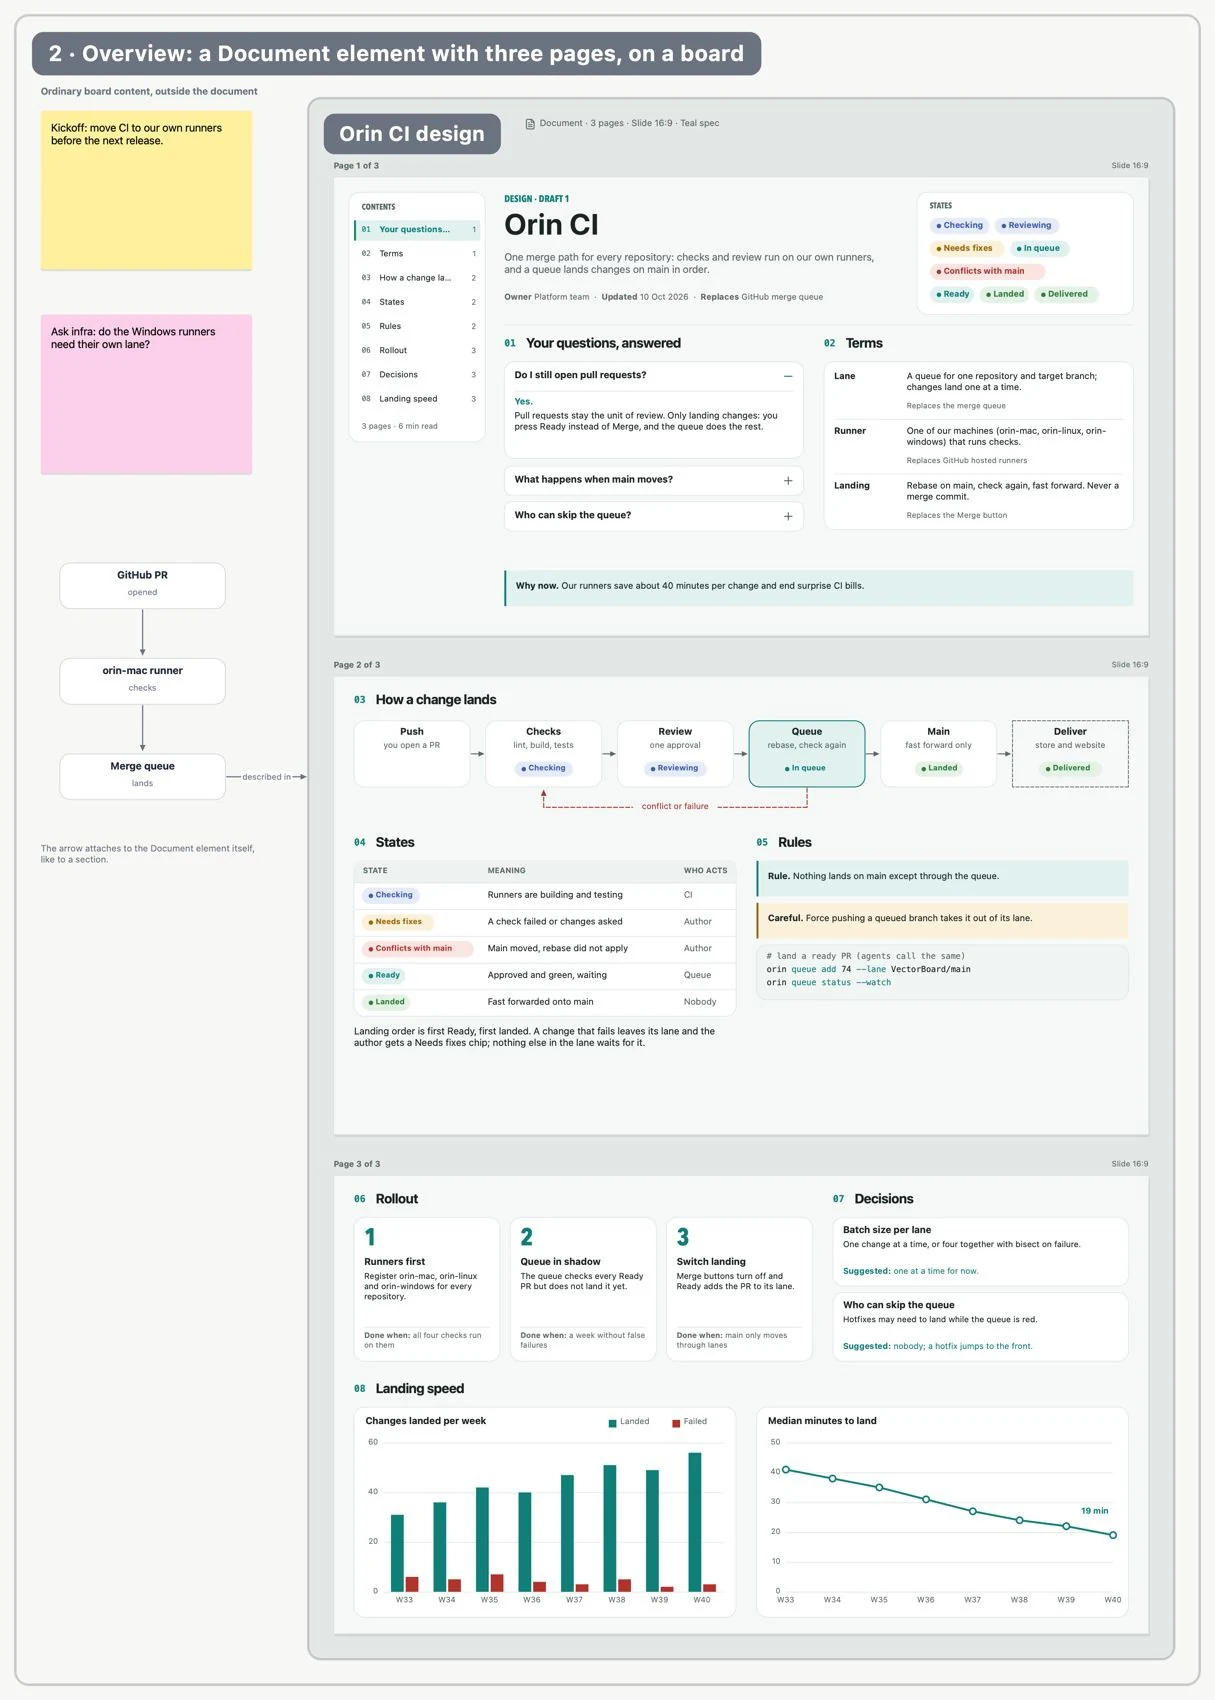Jump to "Decisions" in the contents list

point(417,375)
